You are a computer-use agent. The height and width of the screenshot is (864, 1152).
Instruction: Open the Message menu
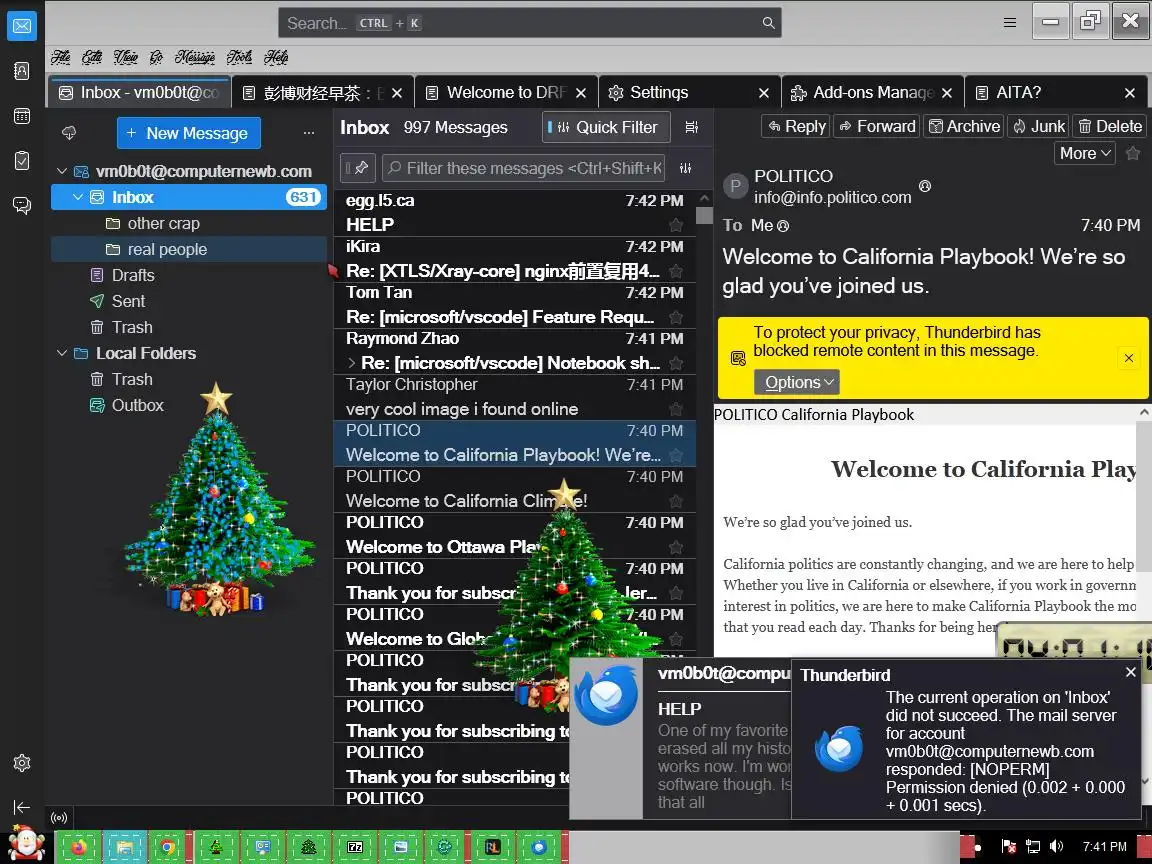point(195,57)
